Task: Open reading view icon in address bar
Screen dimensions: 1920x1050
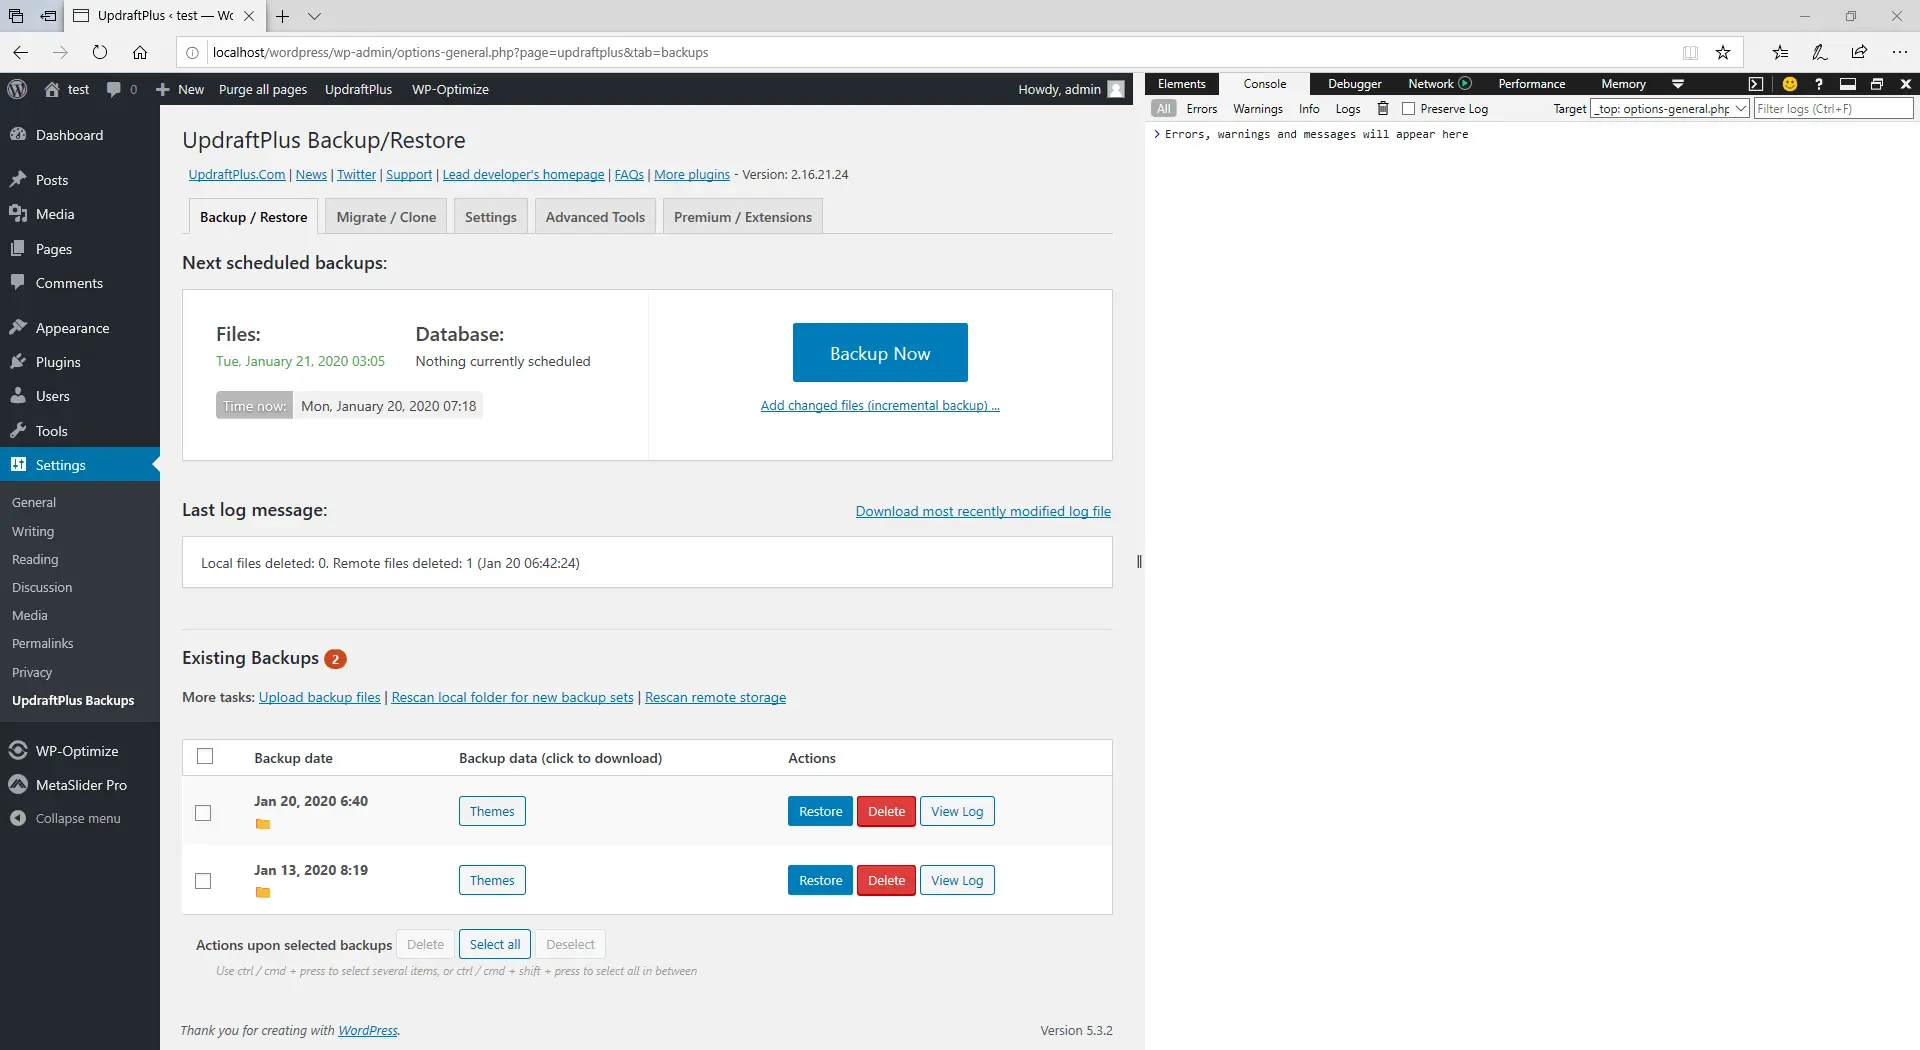Action: coord(1690,52)
